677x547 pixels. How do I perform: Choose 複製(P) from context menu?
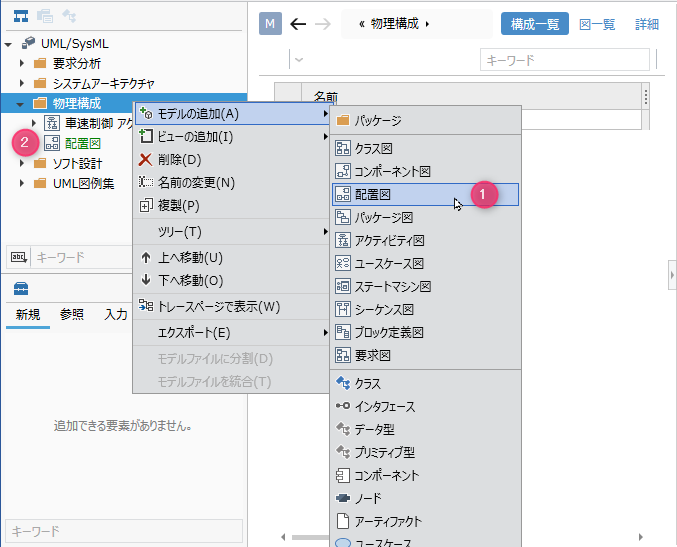232,206
